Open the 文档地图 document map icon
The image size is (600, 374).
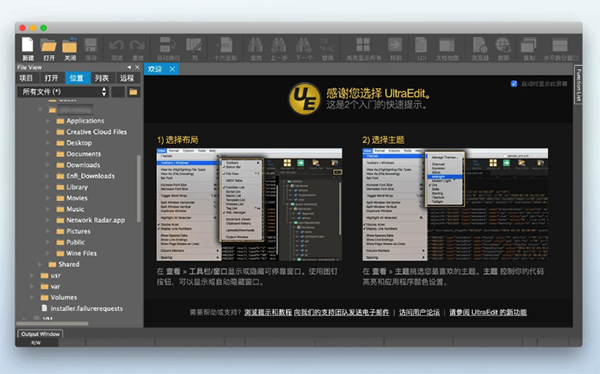(x=447, y=49)
